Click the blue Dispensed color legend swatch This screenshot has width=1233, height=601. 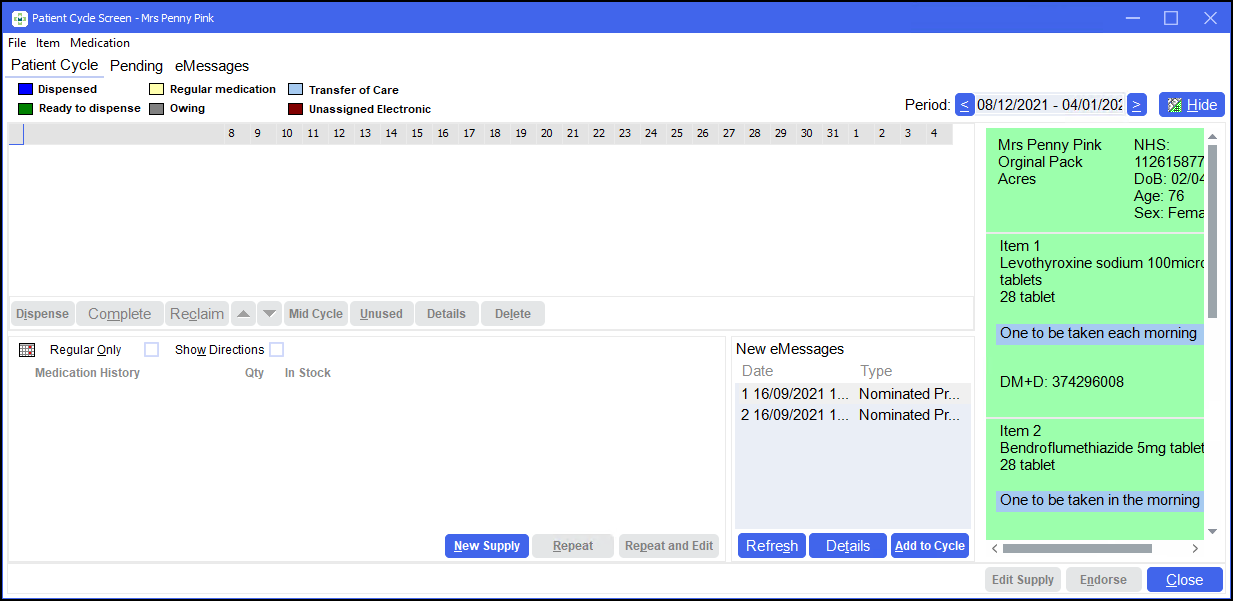click(26, 89)
